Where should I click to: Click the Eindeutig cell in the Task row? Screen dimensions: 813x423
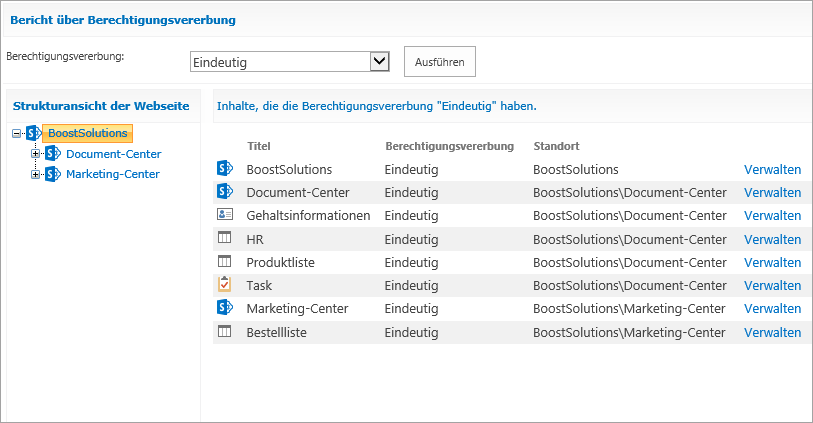pyautogui.click(x=411, y=286)
